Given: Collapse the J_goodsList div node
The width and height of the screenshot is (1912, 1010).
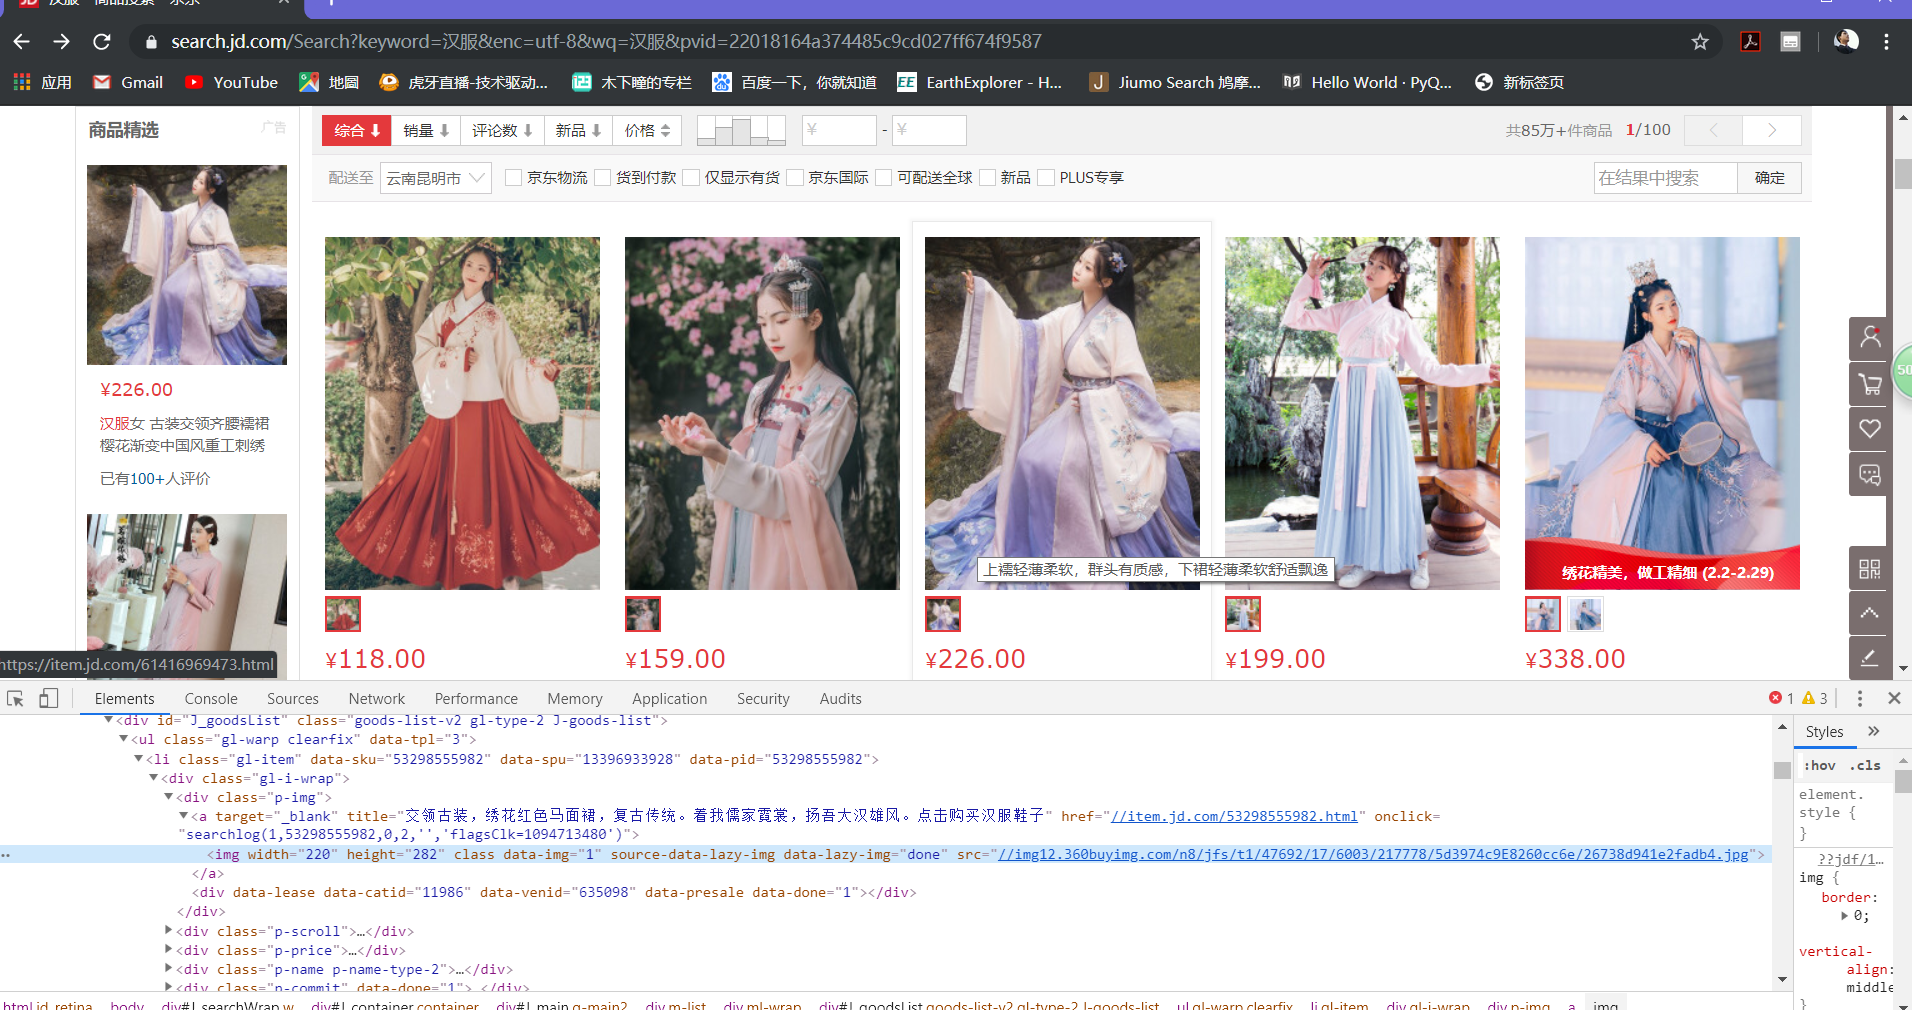Looking at the screenshot, I should point(109,720).
